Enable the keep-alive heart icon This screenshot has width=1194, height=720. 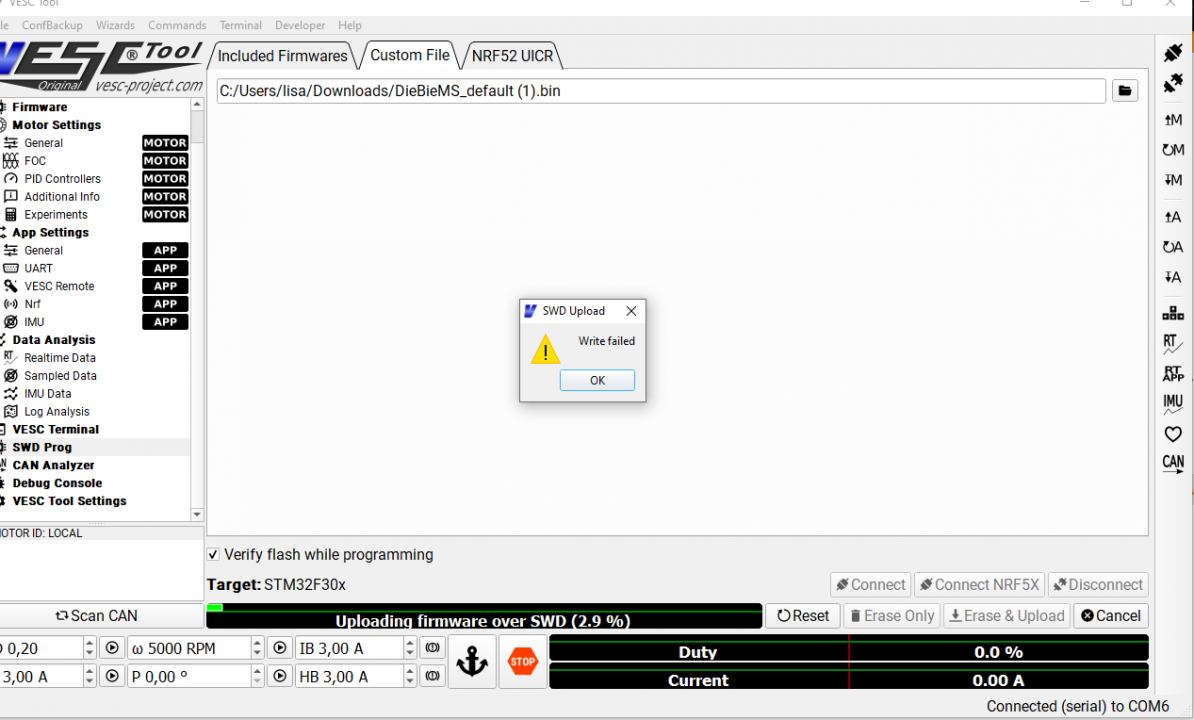1172,433
